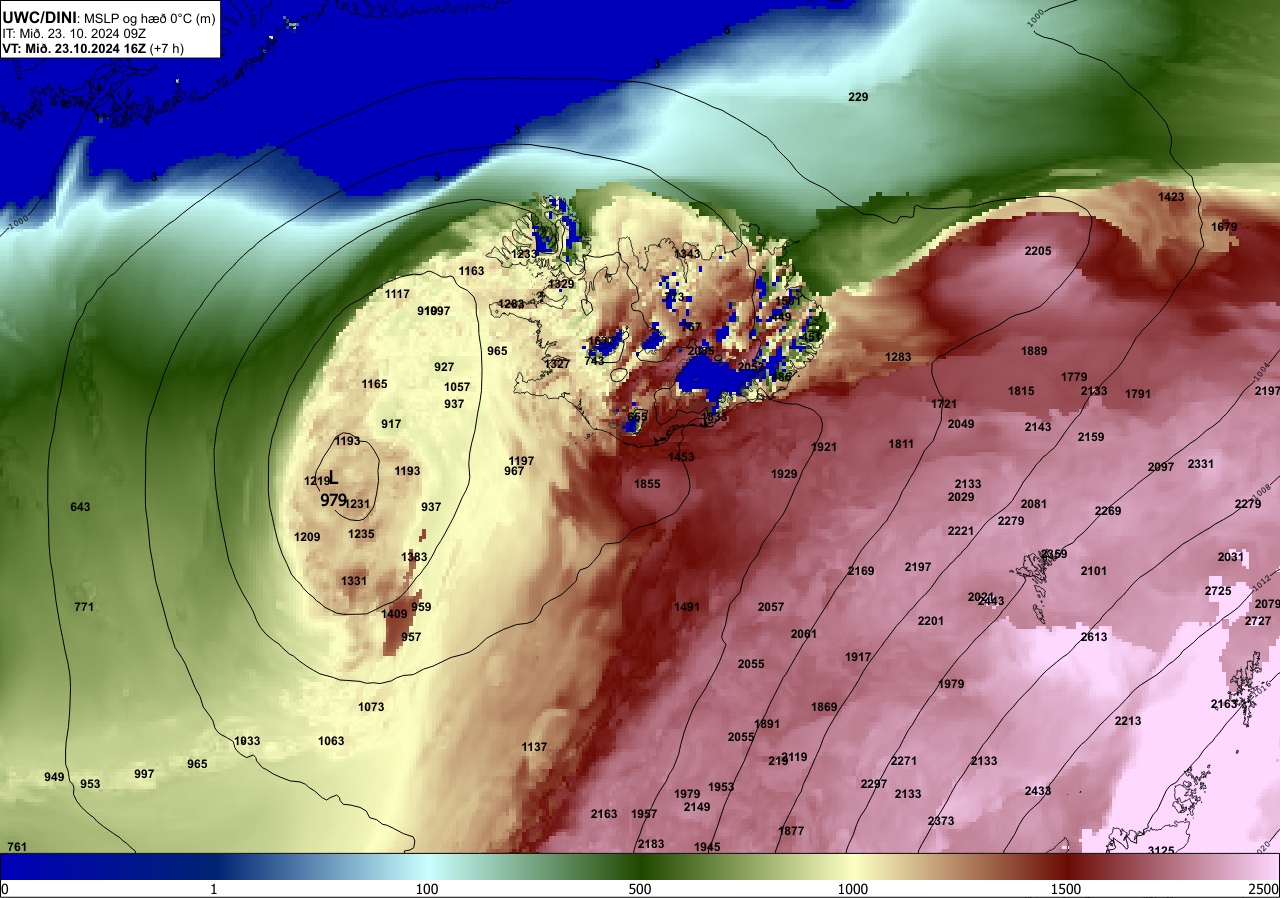The height and width of the screenshot is (898, 1280).
Task: Click the height value 1917
Action: coord(858,657)
